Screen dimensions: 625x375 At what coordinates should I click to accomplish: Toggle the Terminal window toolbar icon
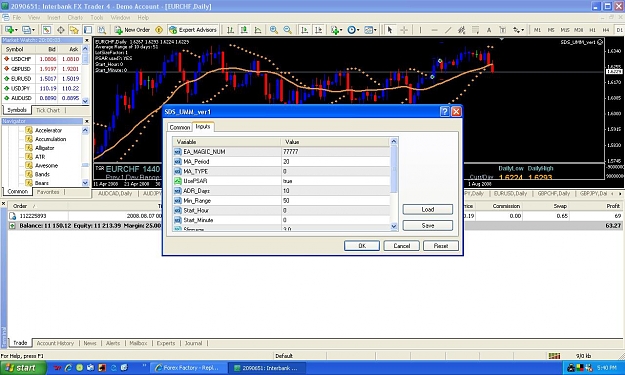click(88, 30)
